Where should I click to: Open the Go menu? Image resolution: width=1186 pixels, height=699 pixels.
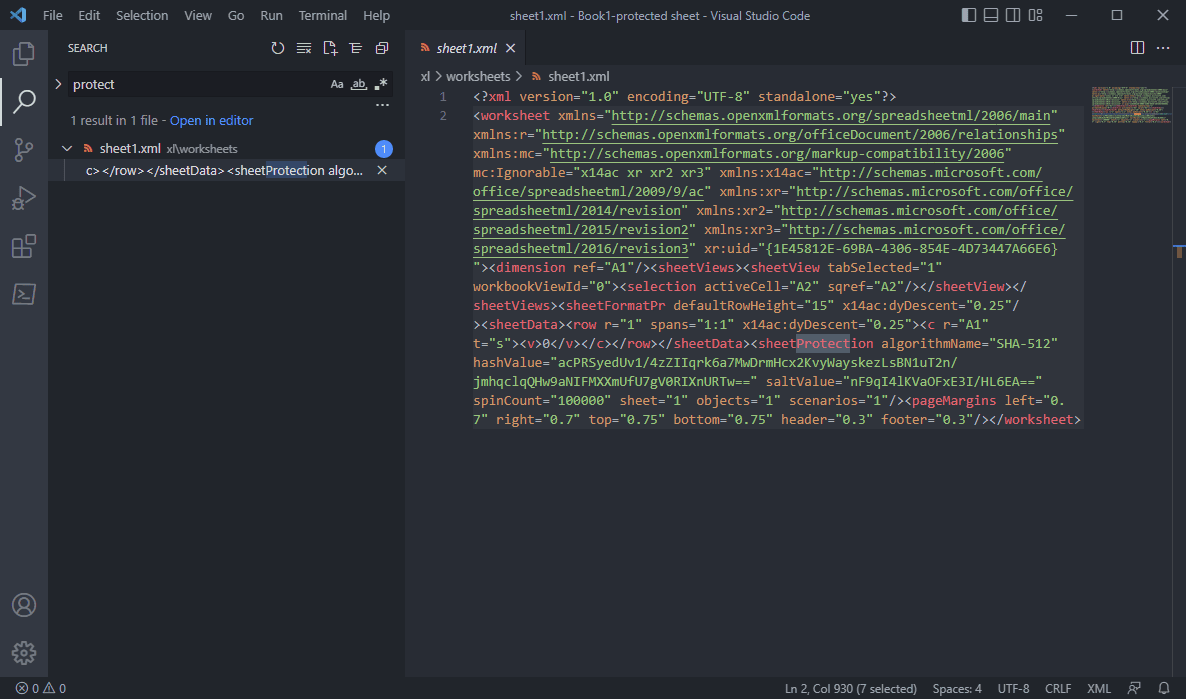pos(236,15)
